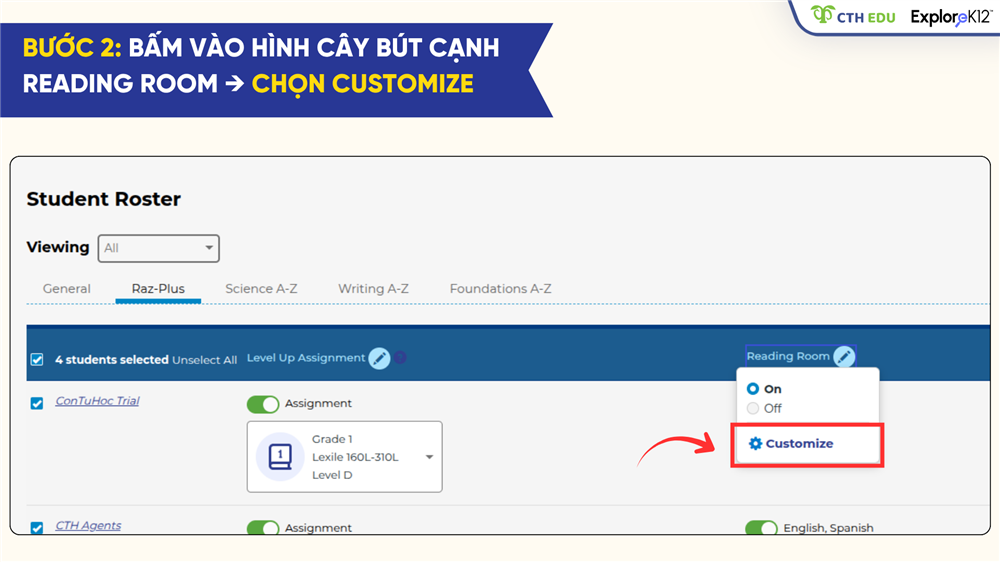Open the Foundations A-Z tab

[x=500, y=288]
